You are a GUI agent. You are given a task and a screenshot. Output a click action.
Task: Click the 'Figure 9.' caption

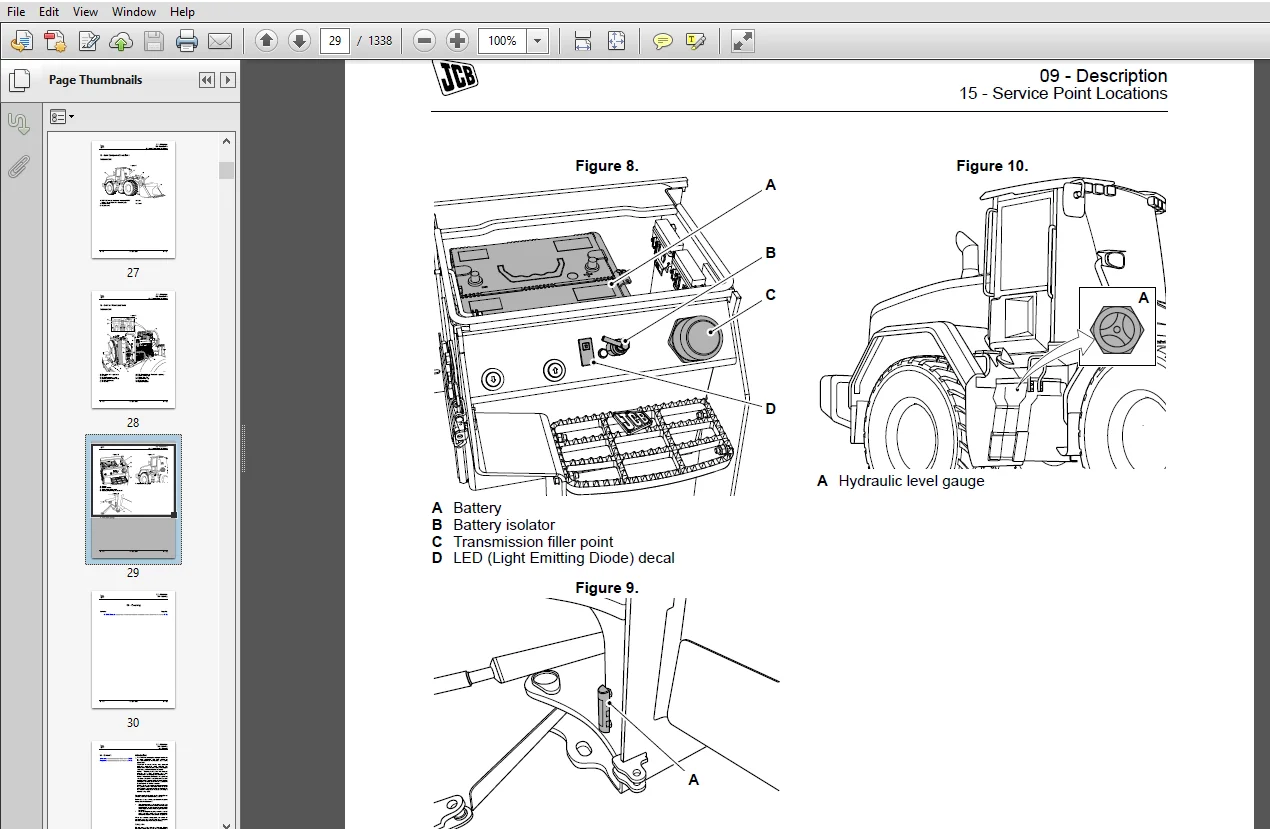tap(607, 588)
